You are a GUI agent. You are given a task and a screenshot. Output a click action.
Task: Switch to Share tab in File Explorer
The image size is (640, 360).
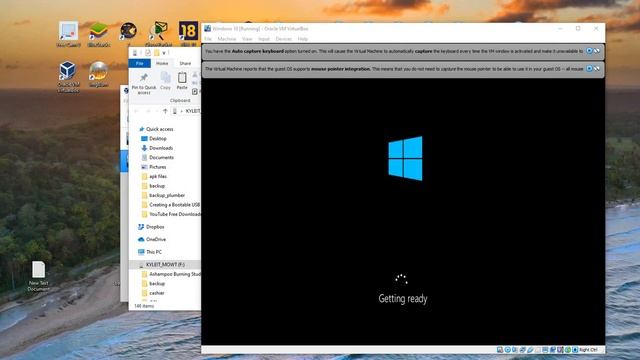coord(185,63)
